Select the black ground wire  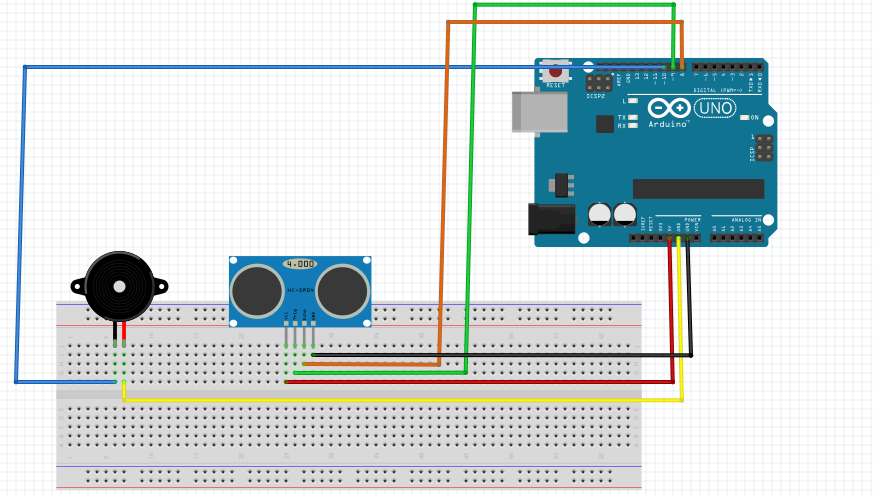(501, 355)
